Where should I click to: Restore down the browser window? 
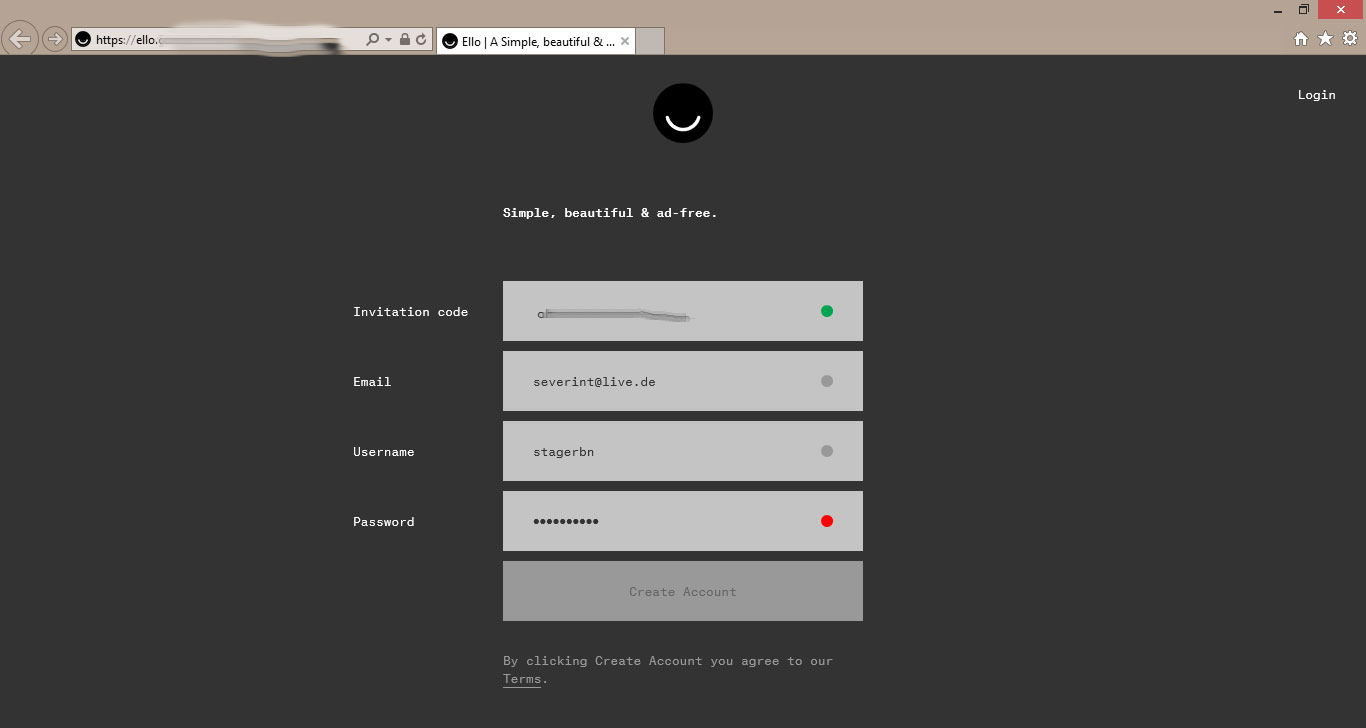[1304, 10]
